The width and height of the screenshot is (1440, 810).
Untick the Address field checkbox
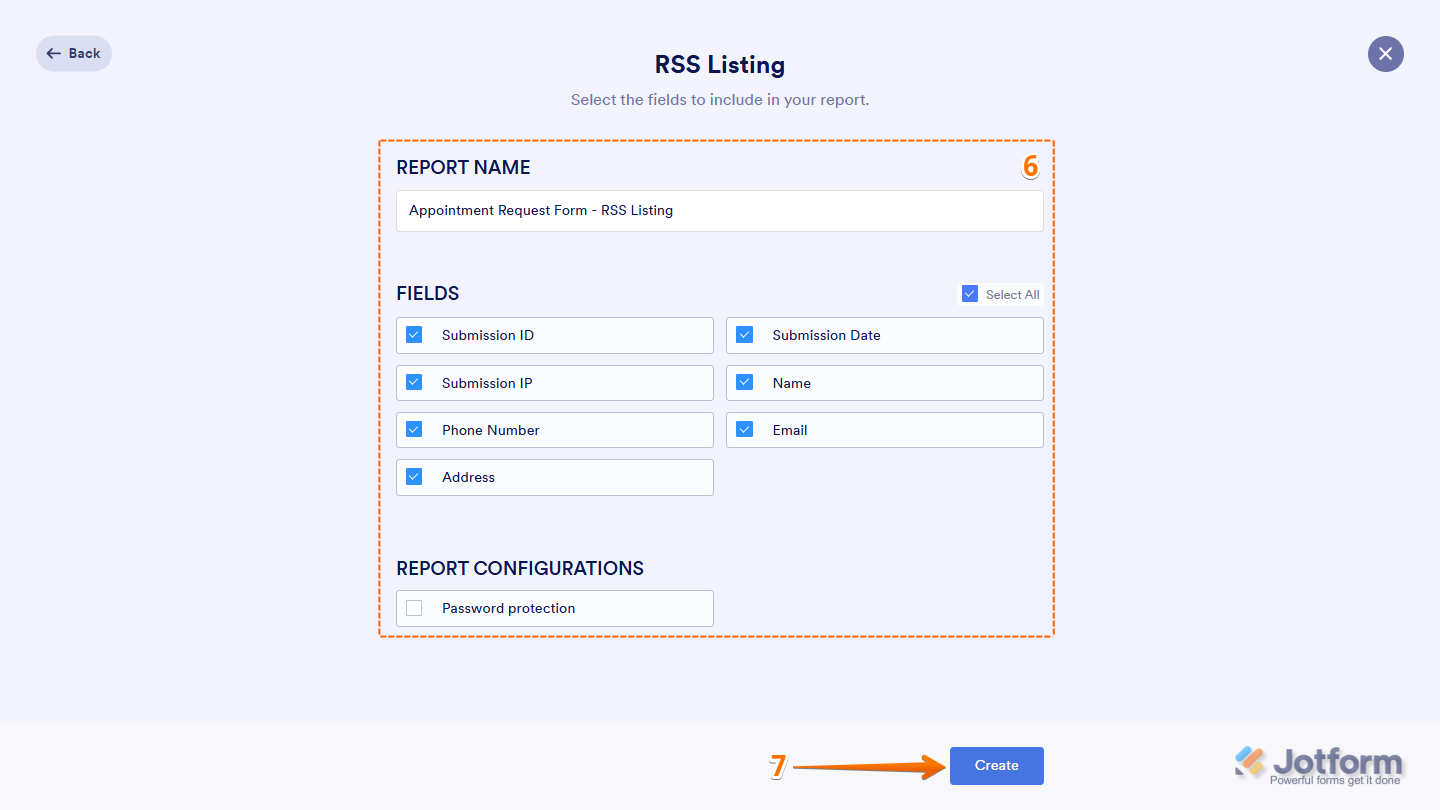tap(414, 477)
